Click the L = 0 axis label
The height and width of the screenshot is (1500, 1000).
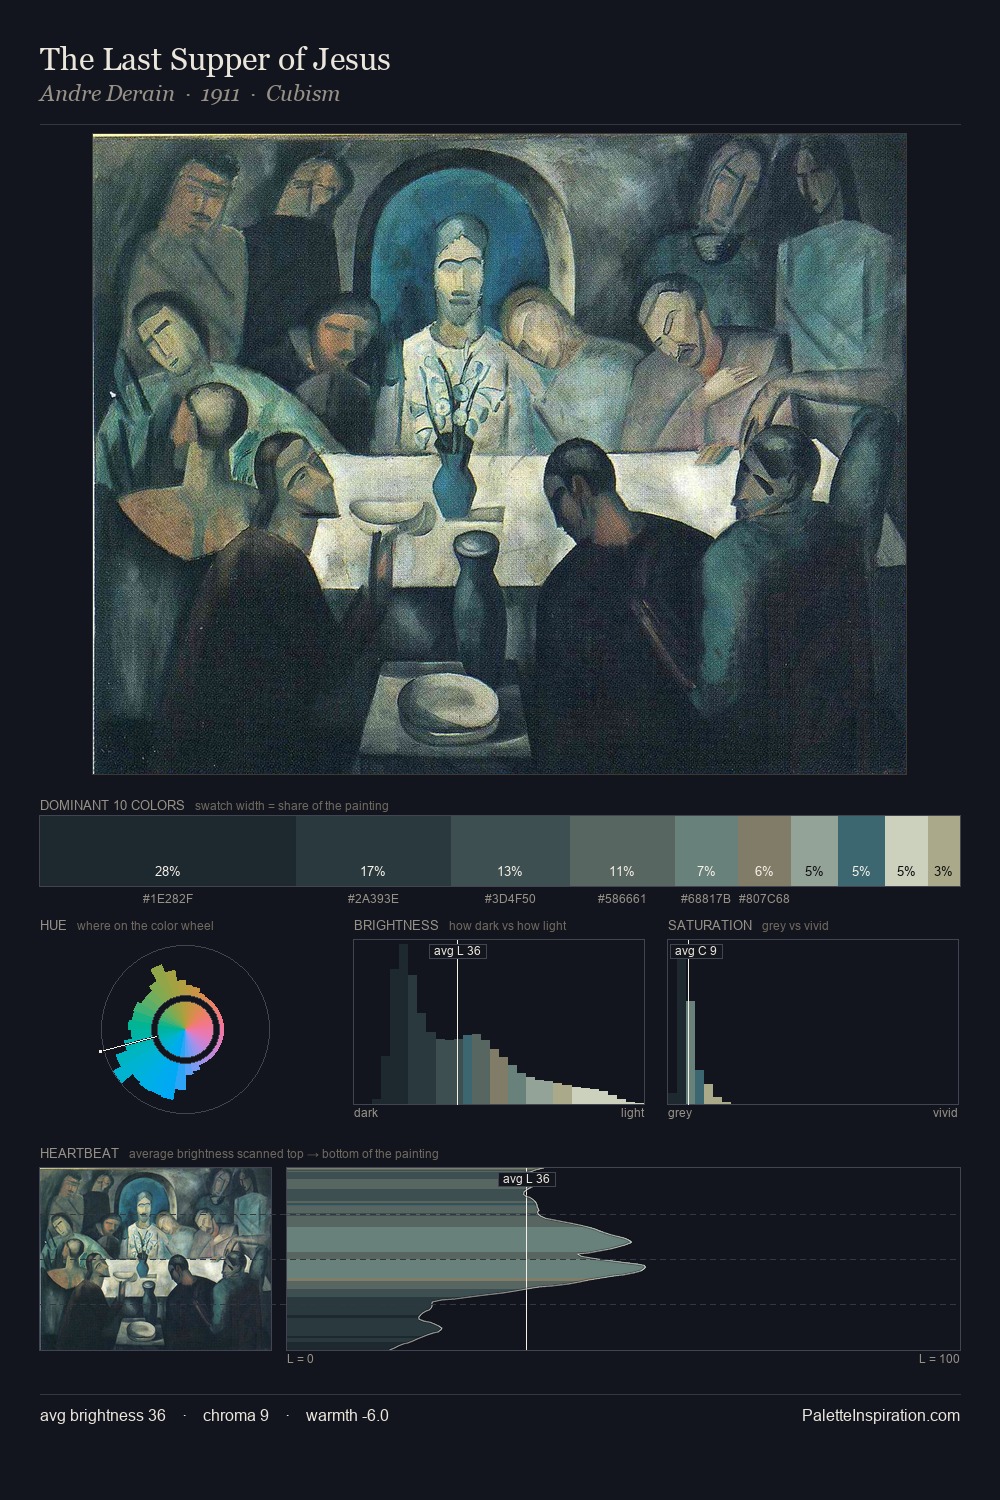300,1359
